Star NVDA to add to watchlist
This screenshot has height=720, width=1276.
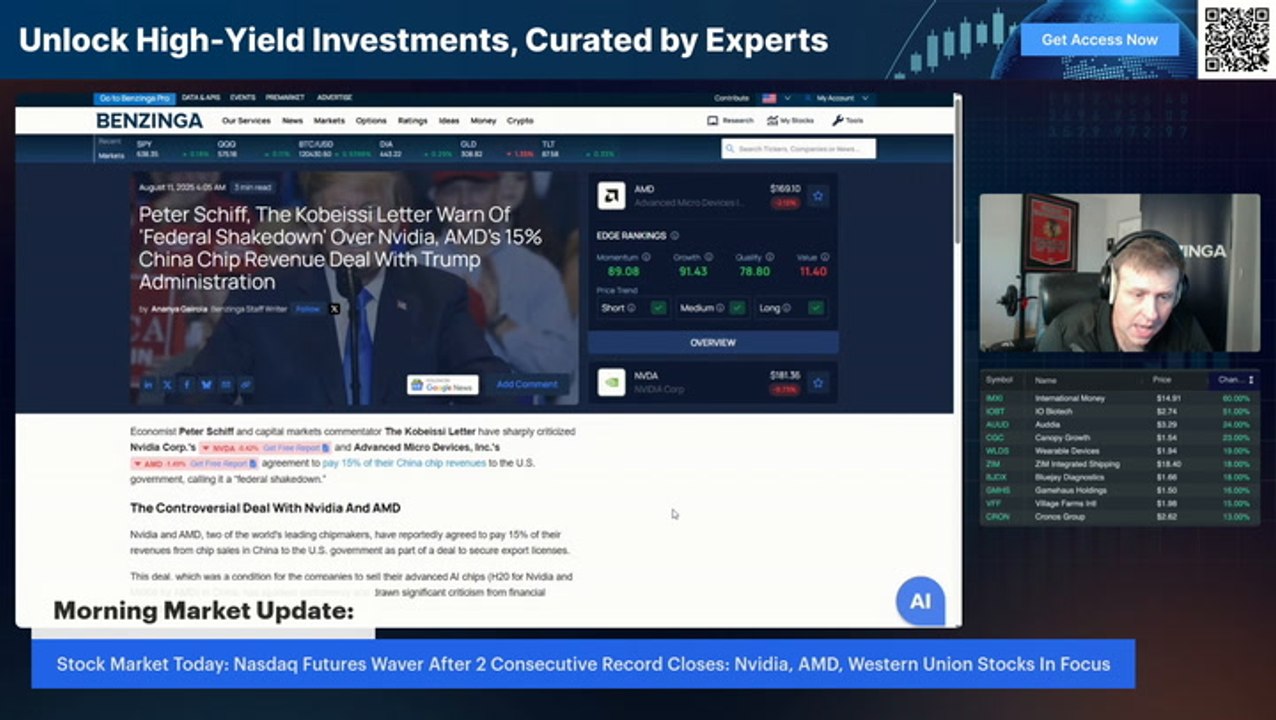click(818, 382)
